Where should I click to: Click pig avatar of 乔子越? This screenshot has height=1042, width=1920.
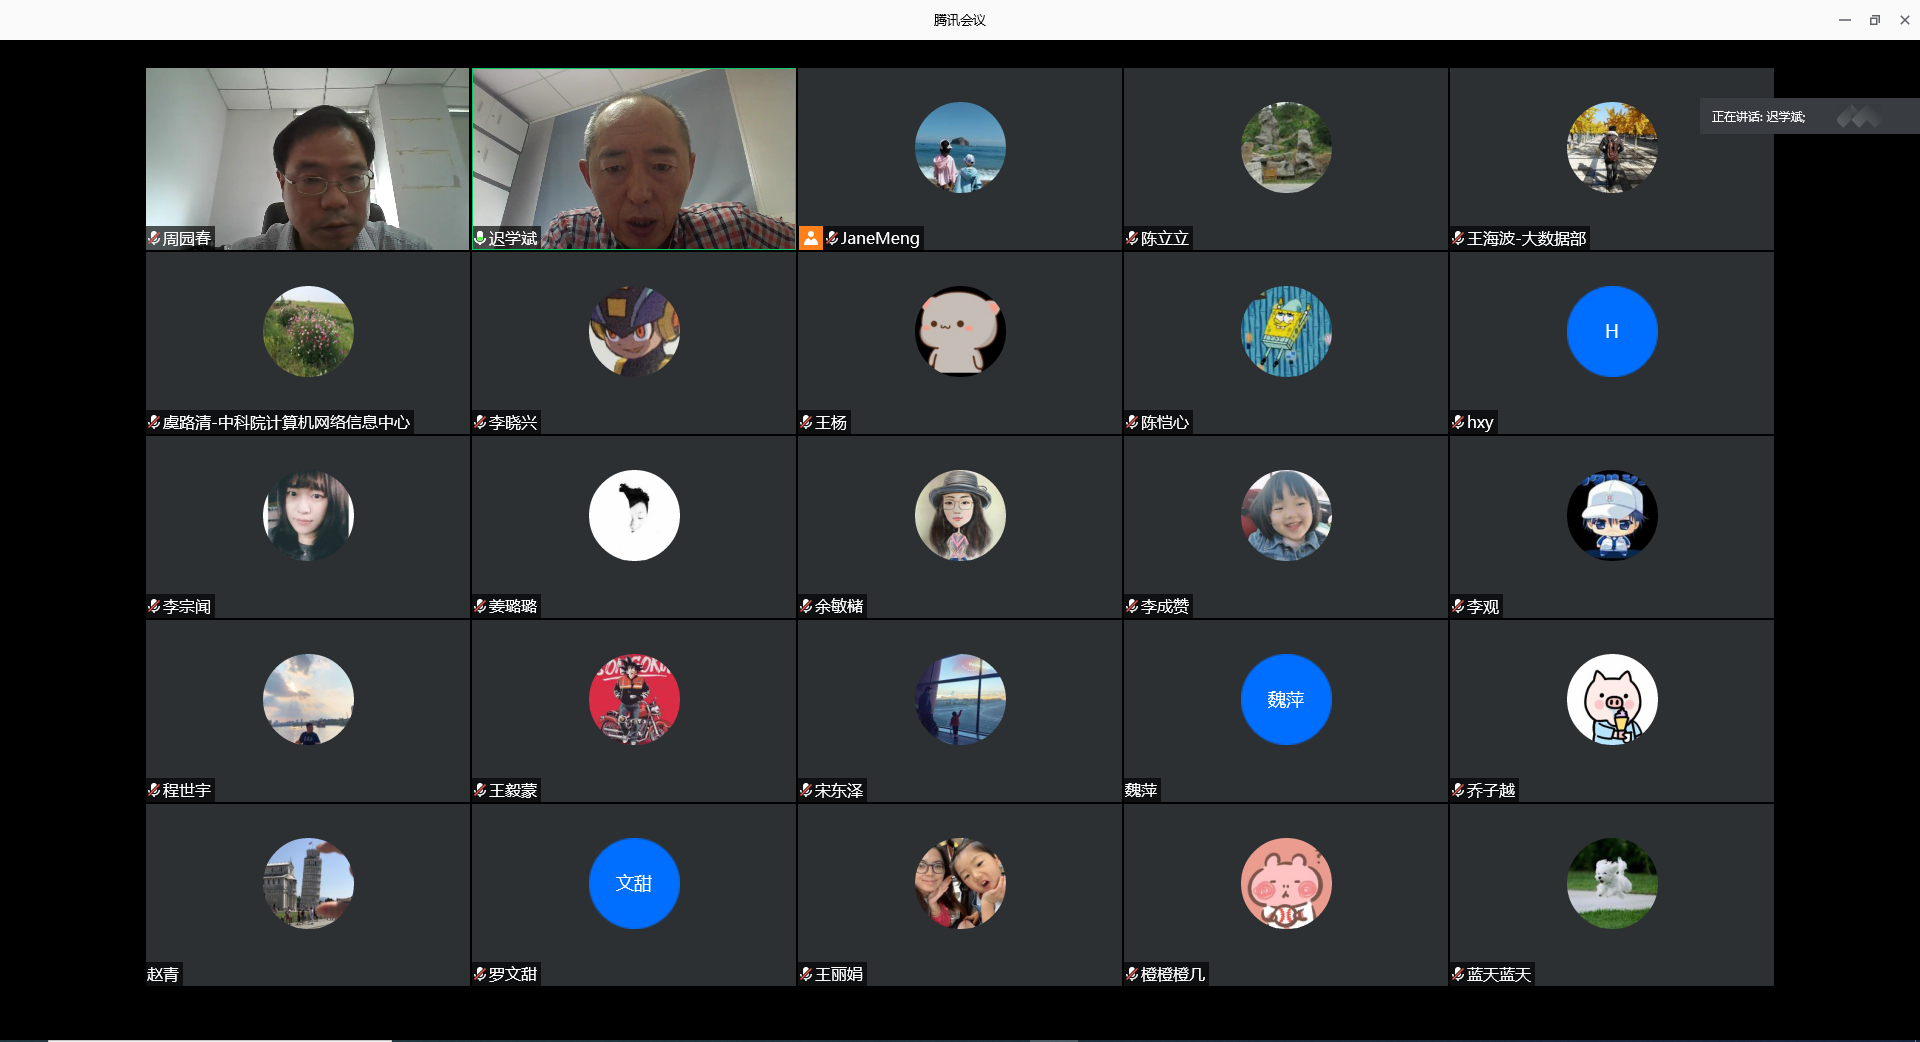click(x=1611, y=699)
